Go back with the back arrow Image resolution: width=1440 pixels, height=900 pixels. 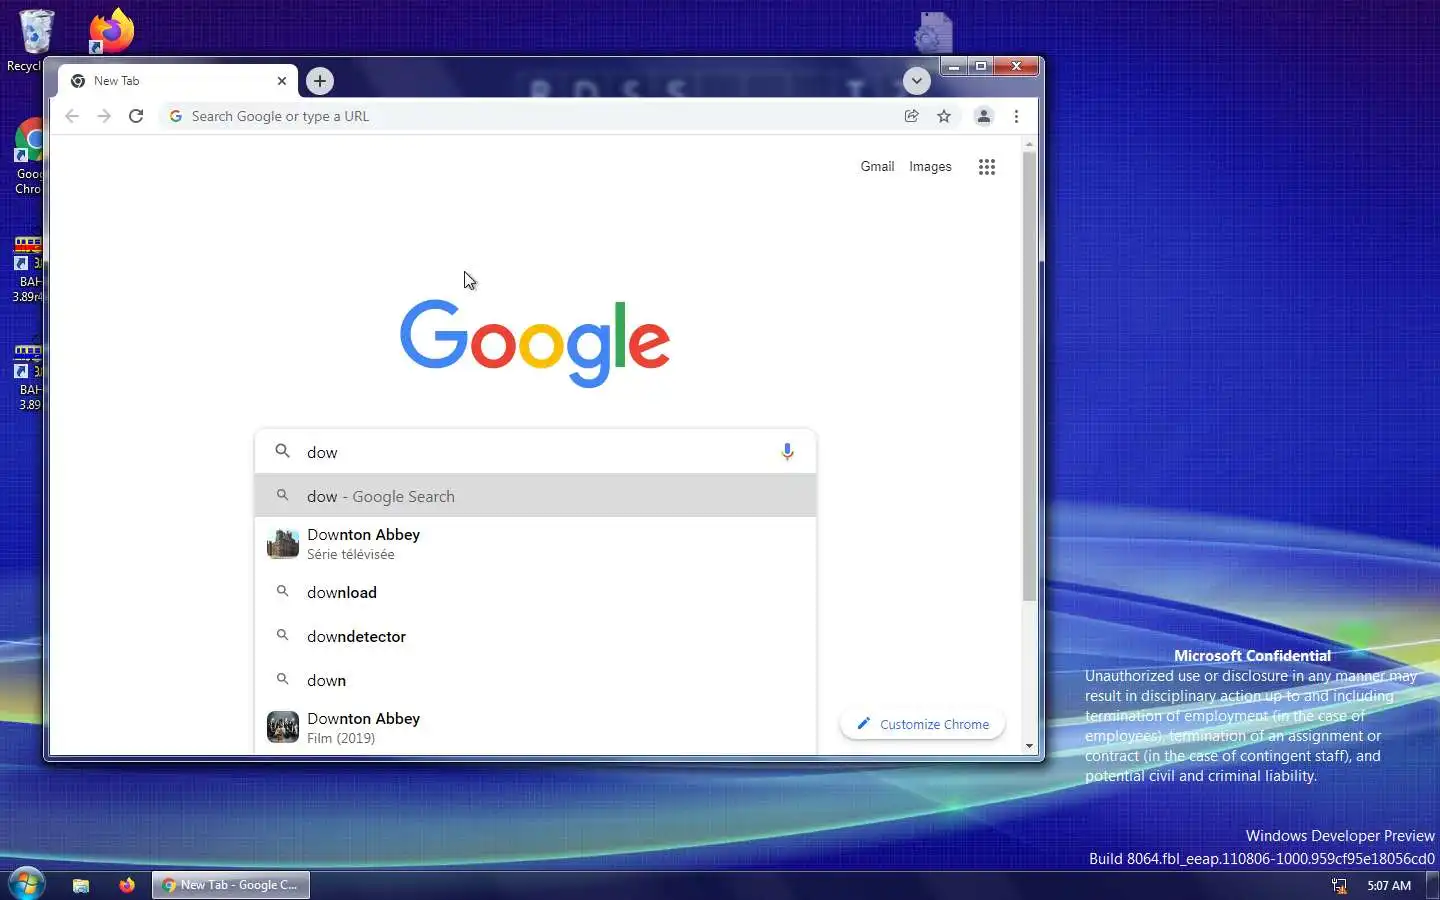coord(72,116)
